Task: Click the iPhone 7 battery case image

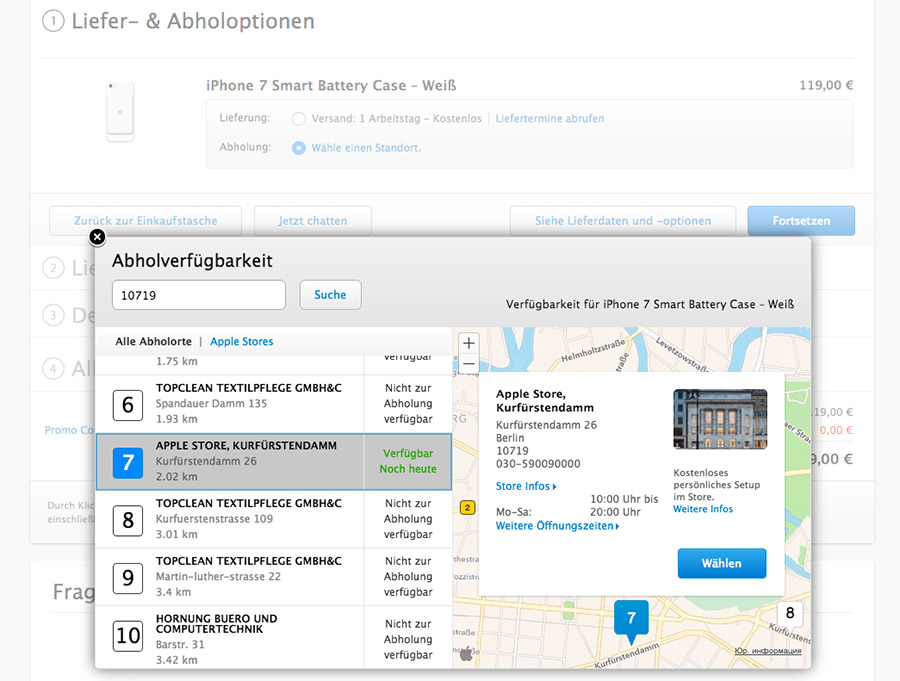Action: coord(120,111)
